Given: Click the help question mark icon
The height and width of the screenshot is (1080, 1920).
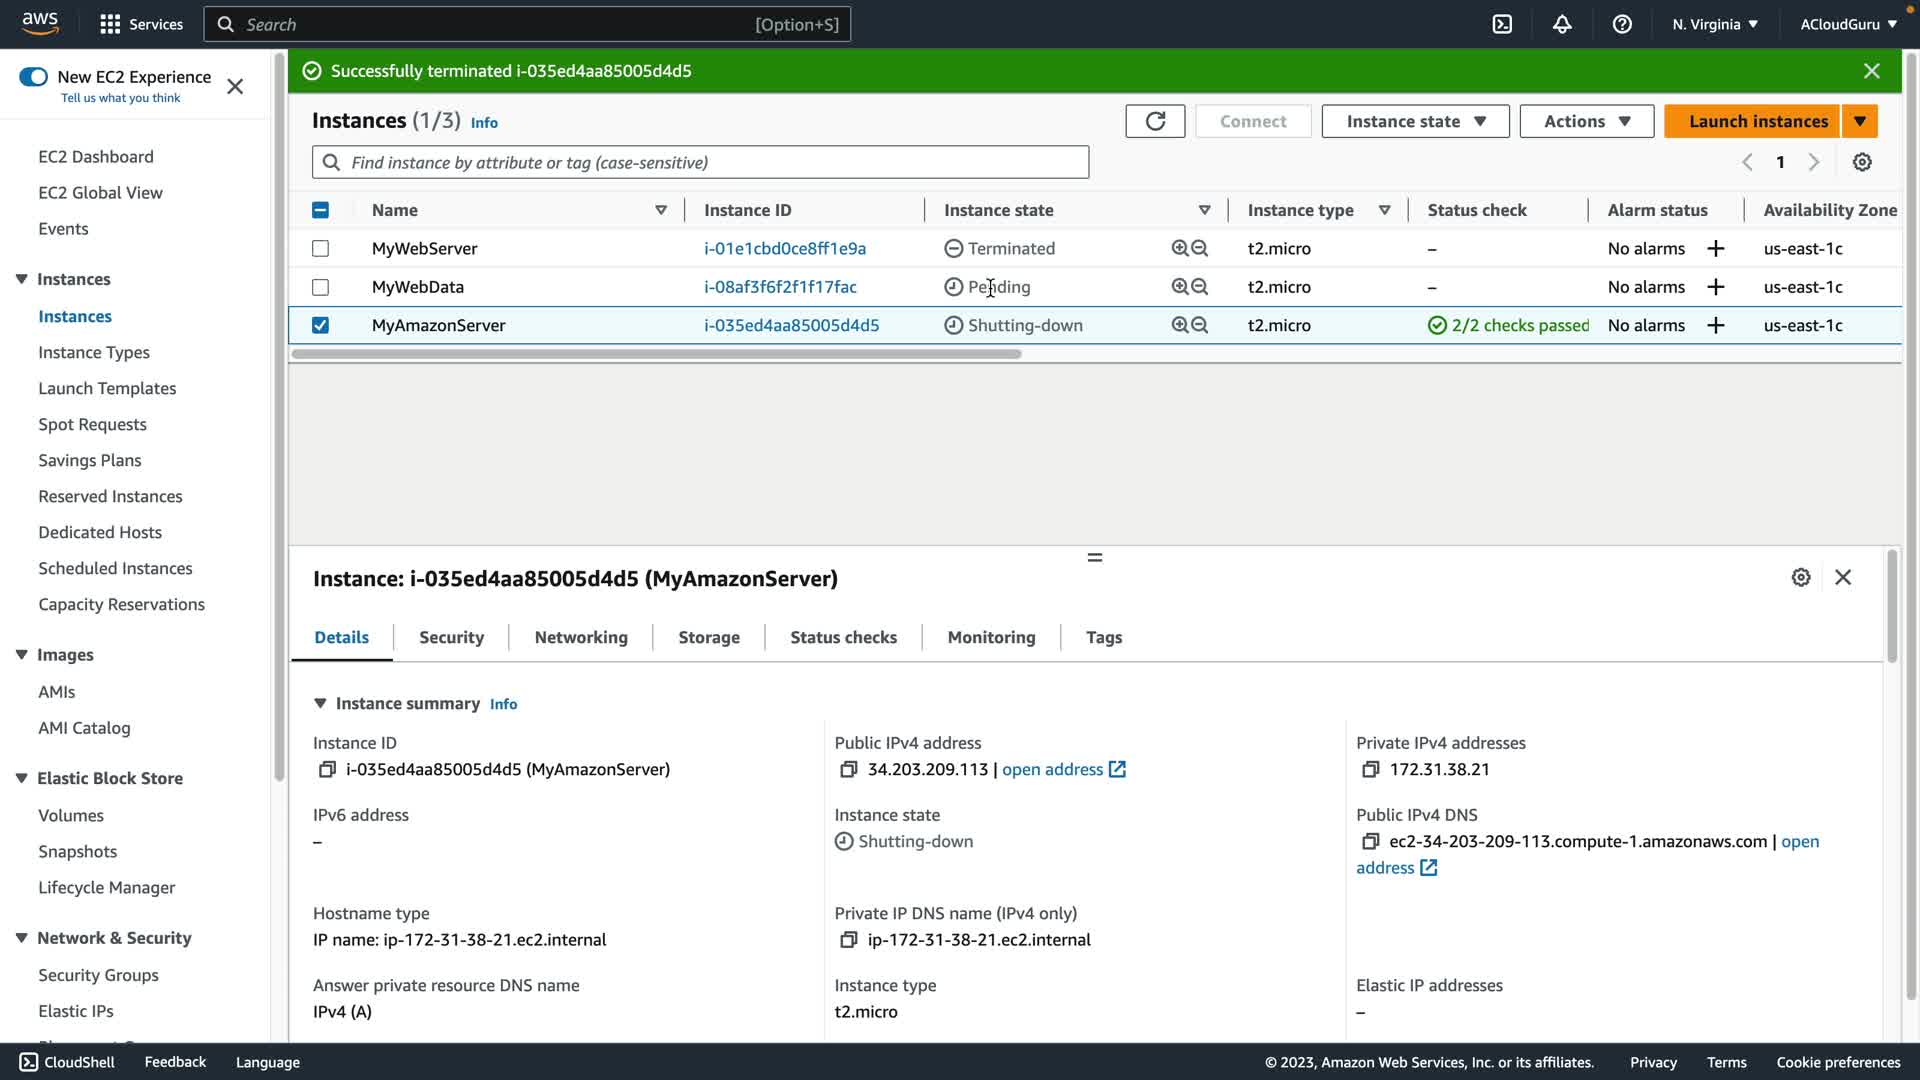Looking at the screenshot, I should pyautogui.click(x=1622, y=24).
